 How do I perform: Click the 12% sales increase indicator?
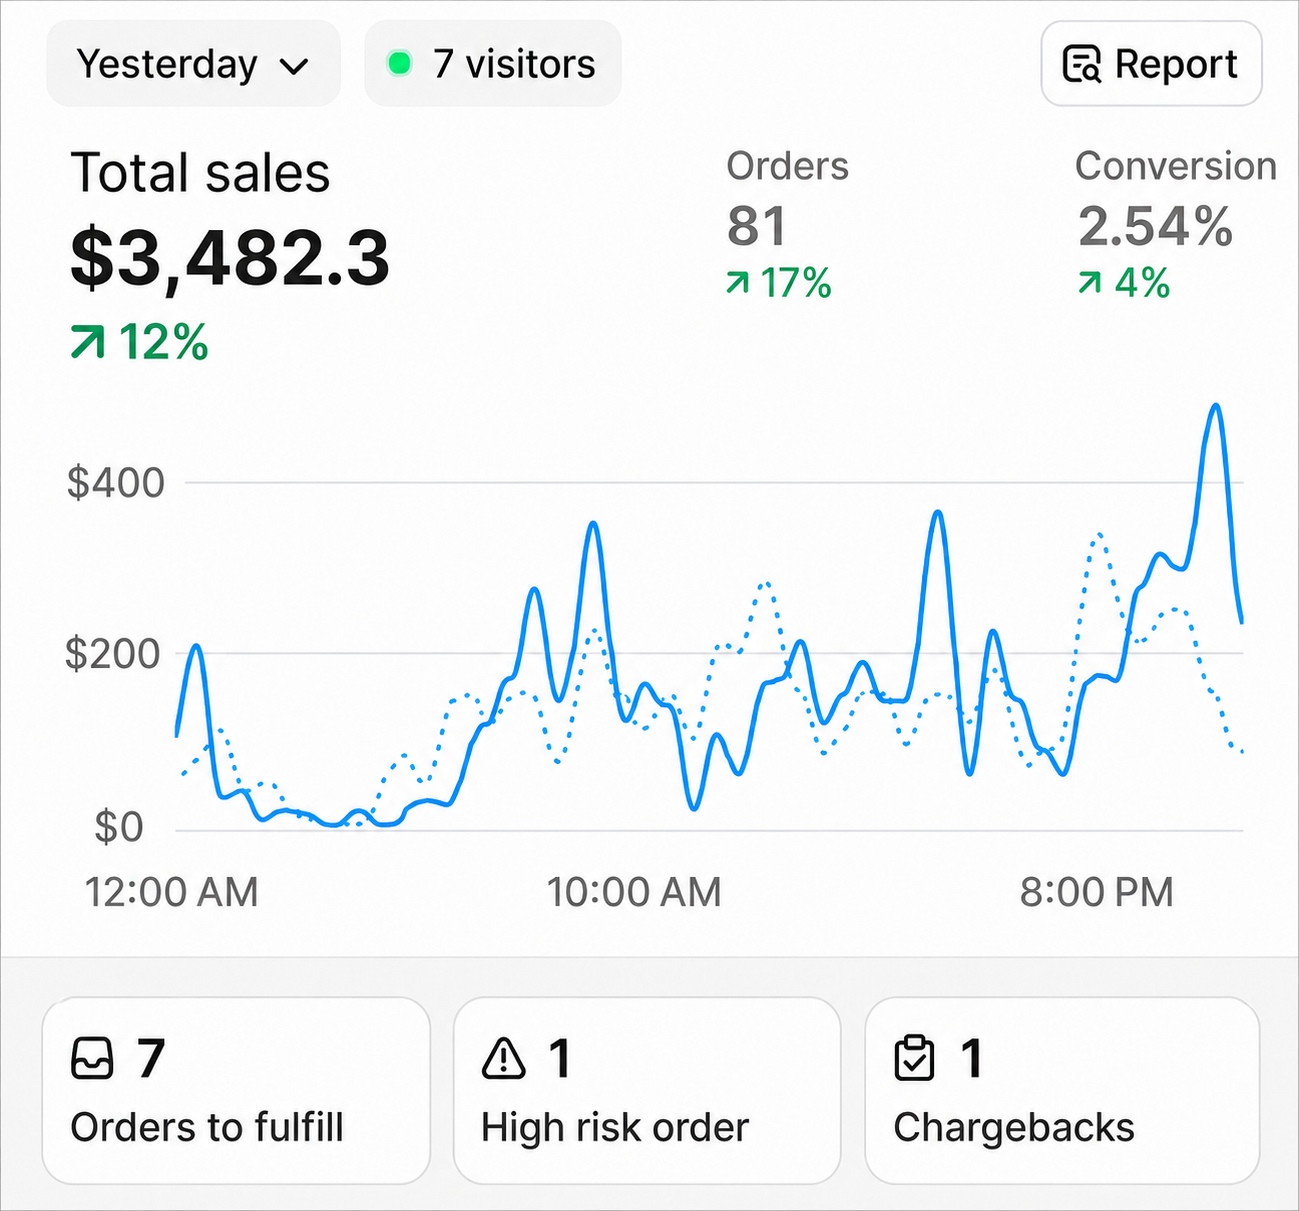(x=140, y=343)
